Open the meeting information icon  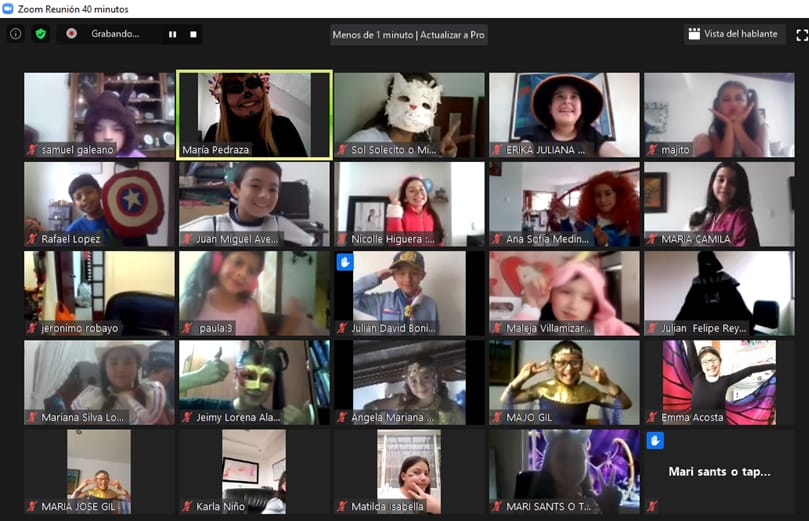point(15,33)
